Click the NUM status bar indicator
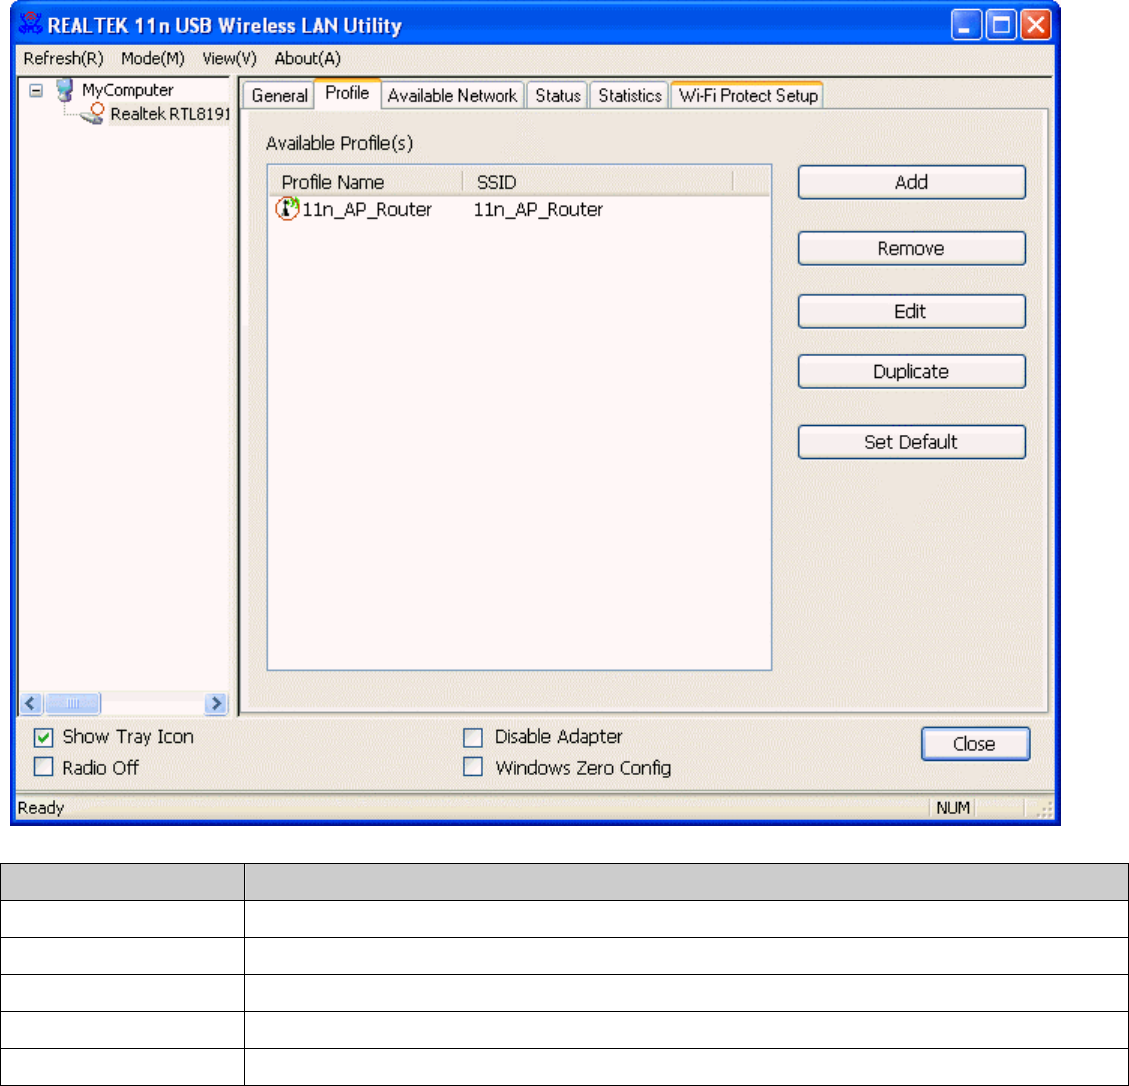The image size is (1129, 1086). (x=953, y=808)
